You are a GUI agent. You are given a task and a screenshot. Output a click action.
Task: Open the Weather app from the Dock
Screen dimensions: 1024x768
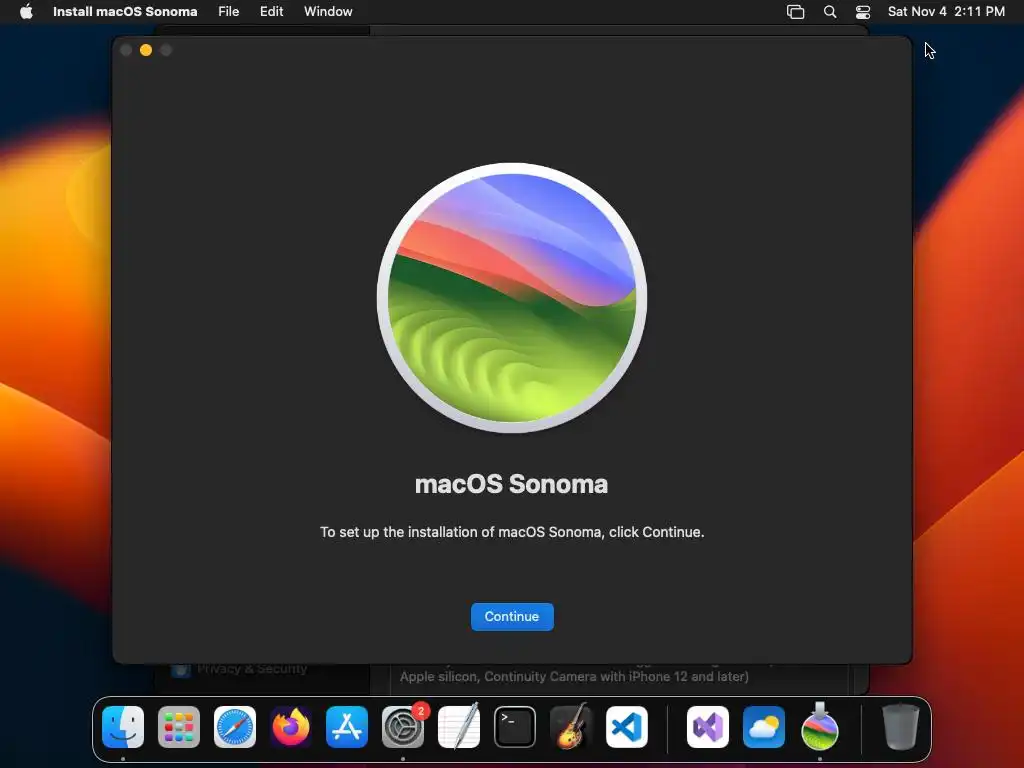[x=764, y=727]
